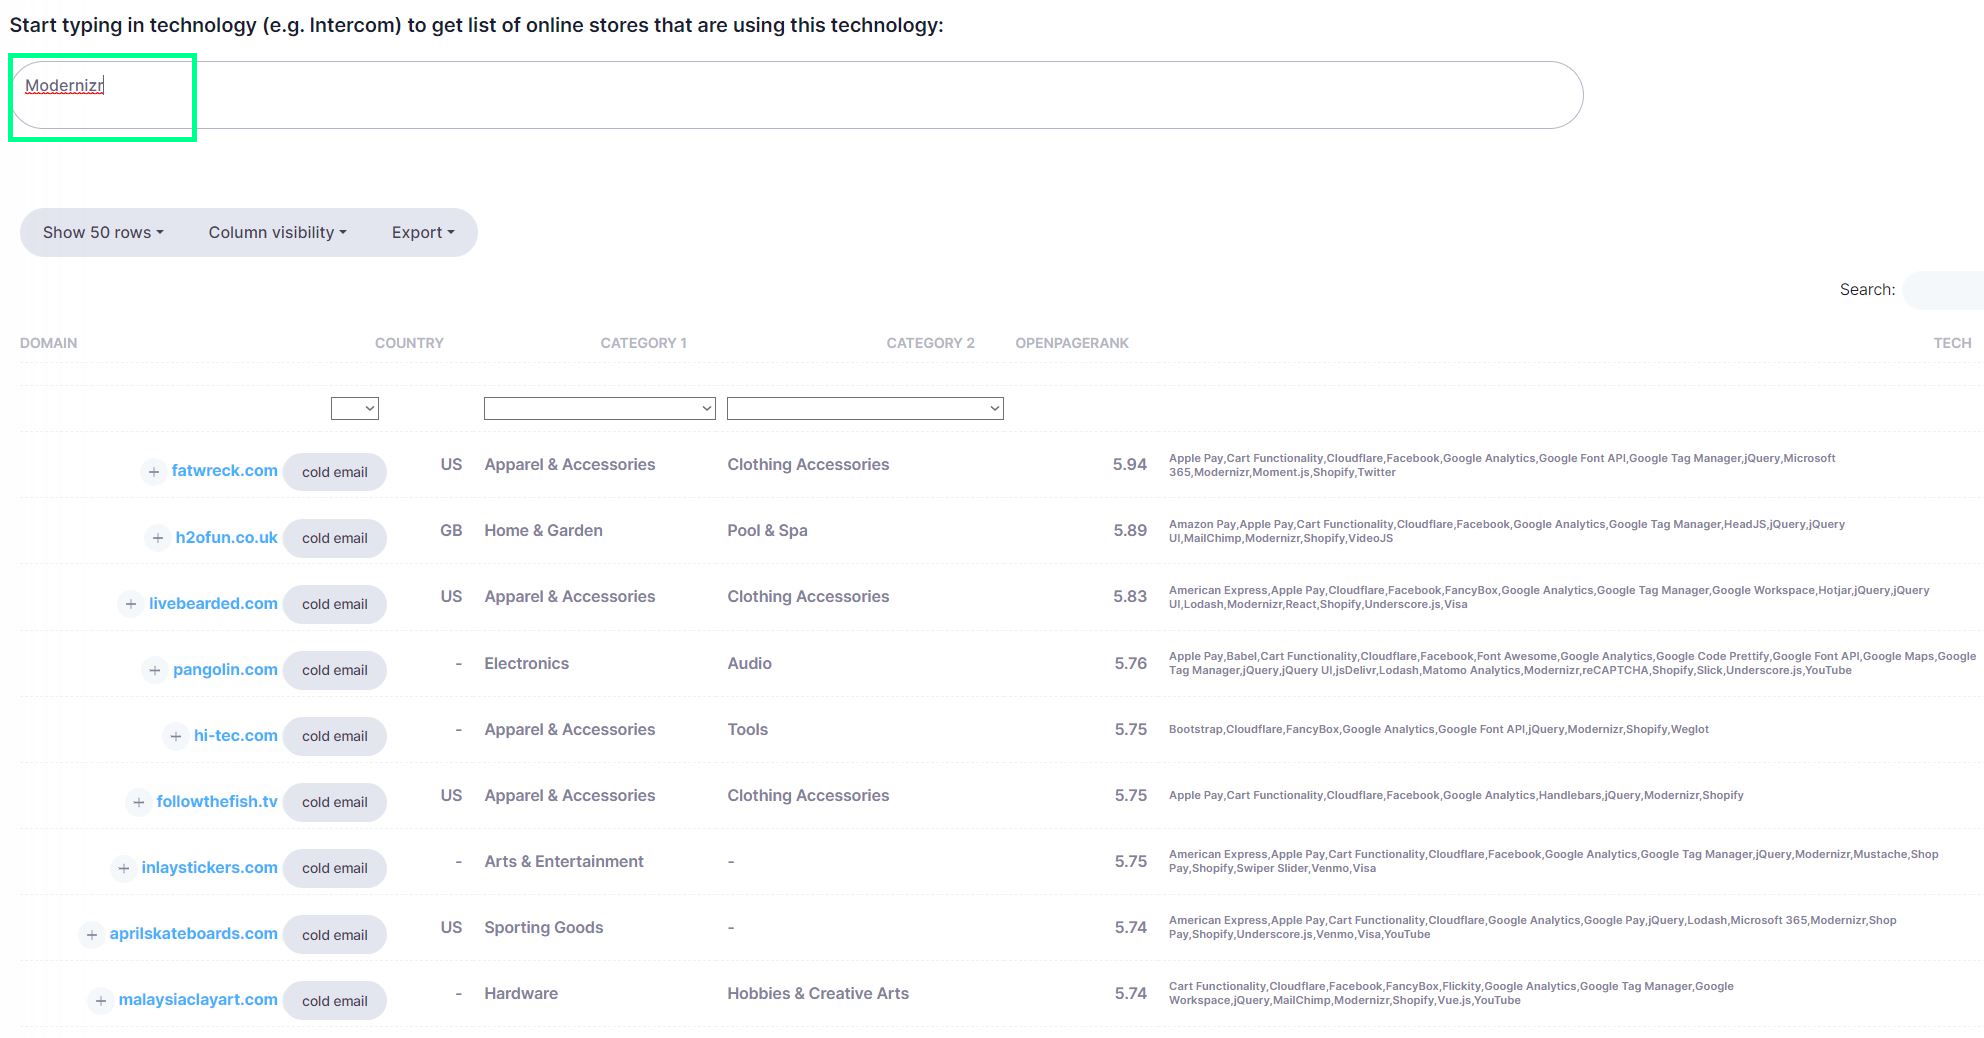Open the fatwreck.com link
This screenshot has height=1038, width=1984.
pos(224,470)
